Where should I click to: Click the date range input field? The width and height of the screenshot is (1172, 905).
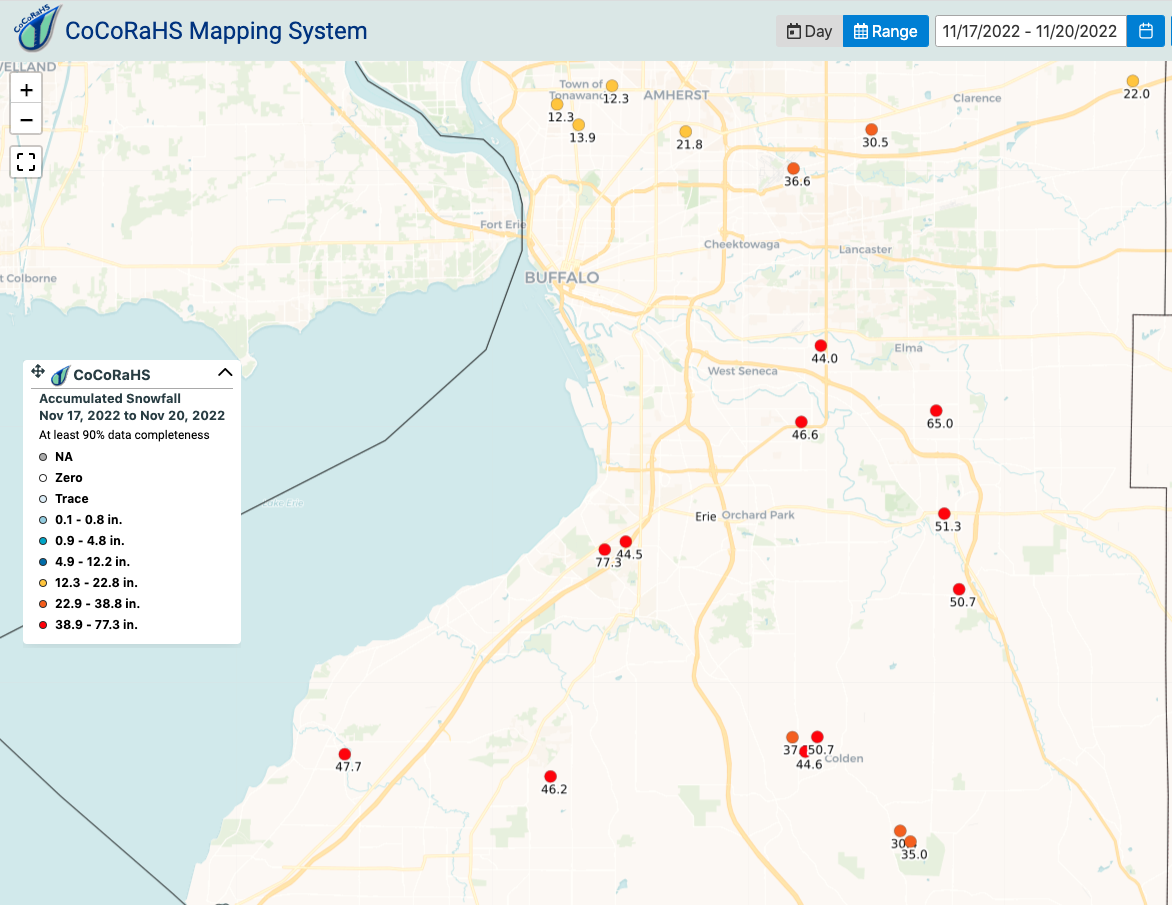coord(1030,31)
